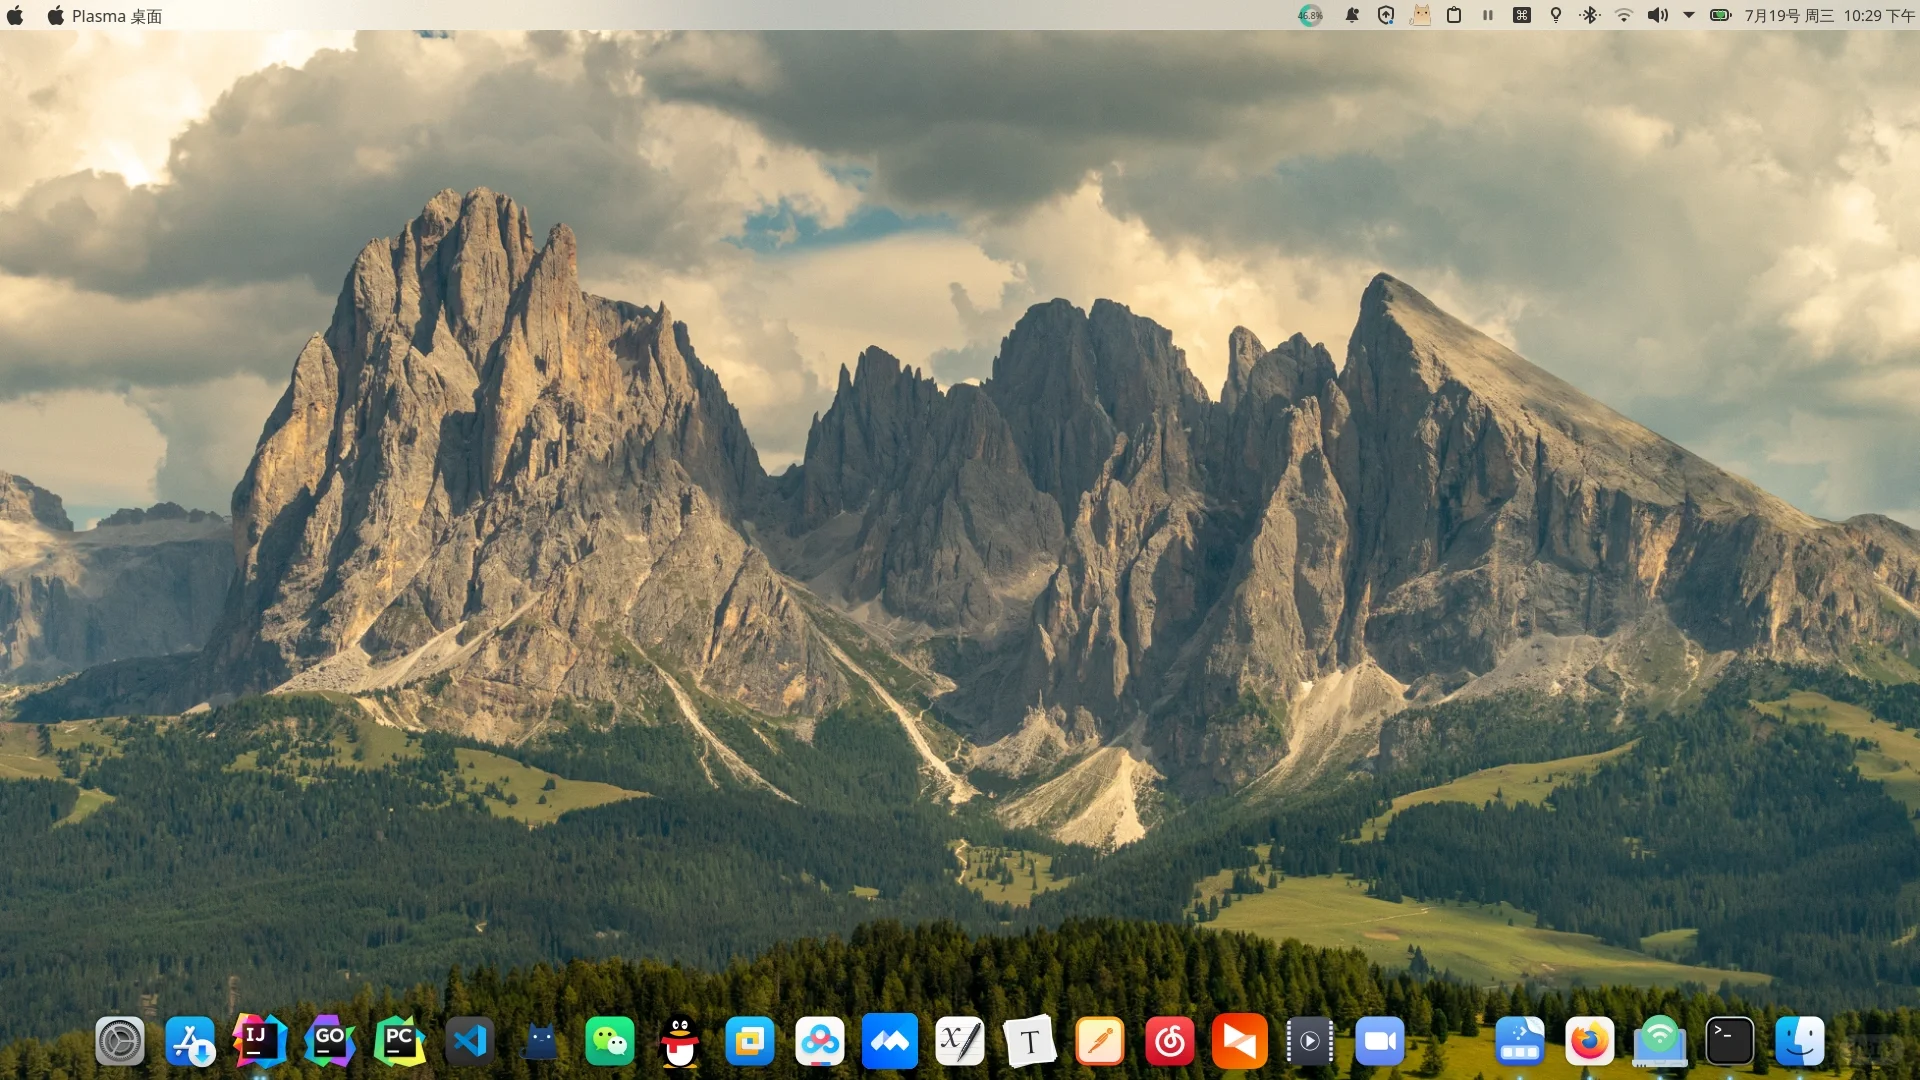Open the battery status panel
Image resolution: width=1920 pixels, height=1080 pixels.
1721,15
